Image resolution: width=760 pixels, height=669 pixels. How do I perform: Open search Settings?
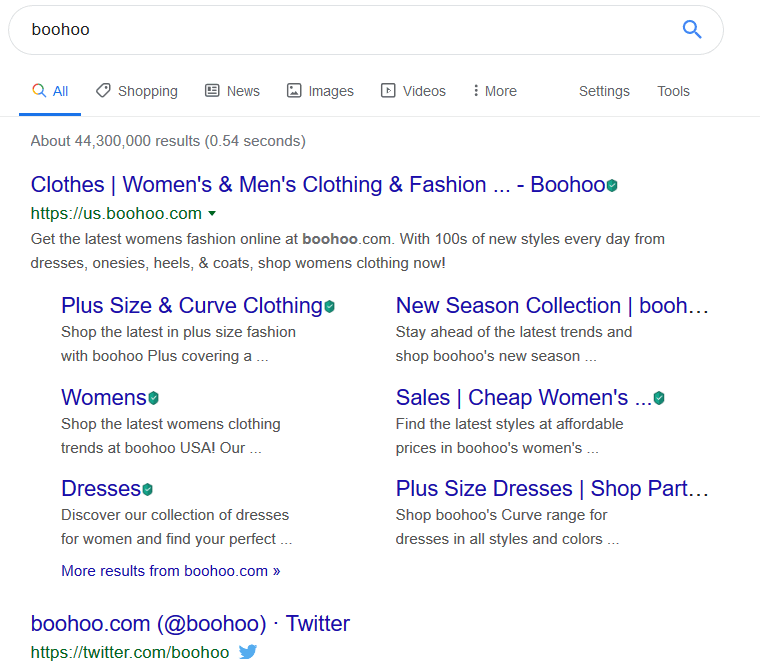pyautogui.click(x=604, y=91)
